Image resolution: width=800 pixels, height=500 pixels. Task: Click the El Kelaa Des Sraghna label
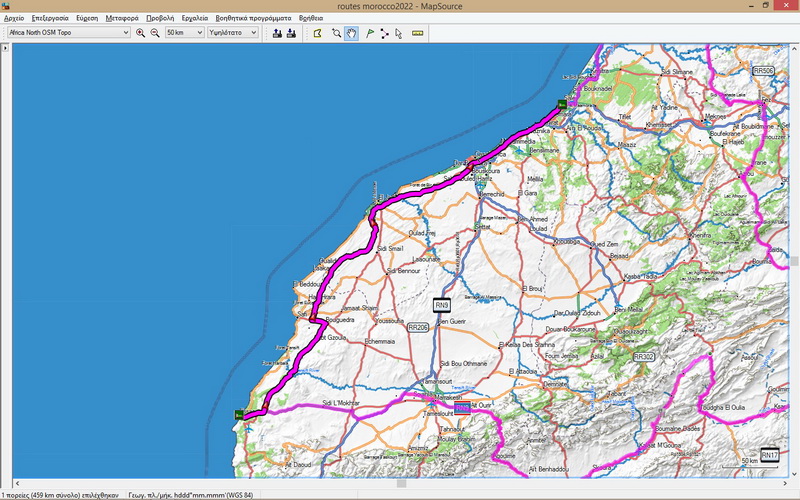coord(527,345)
